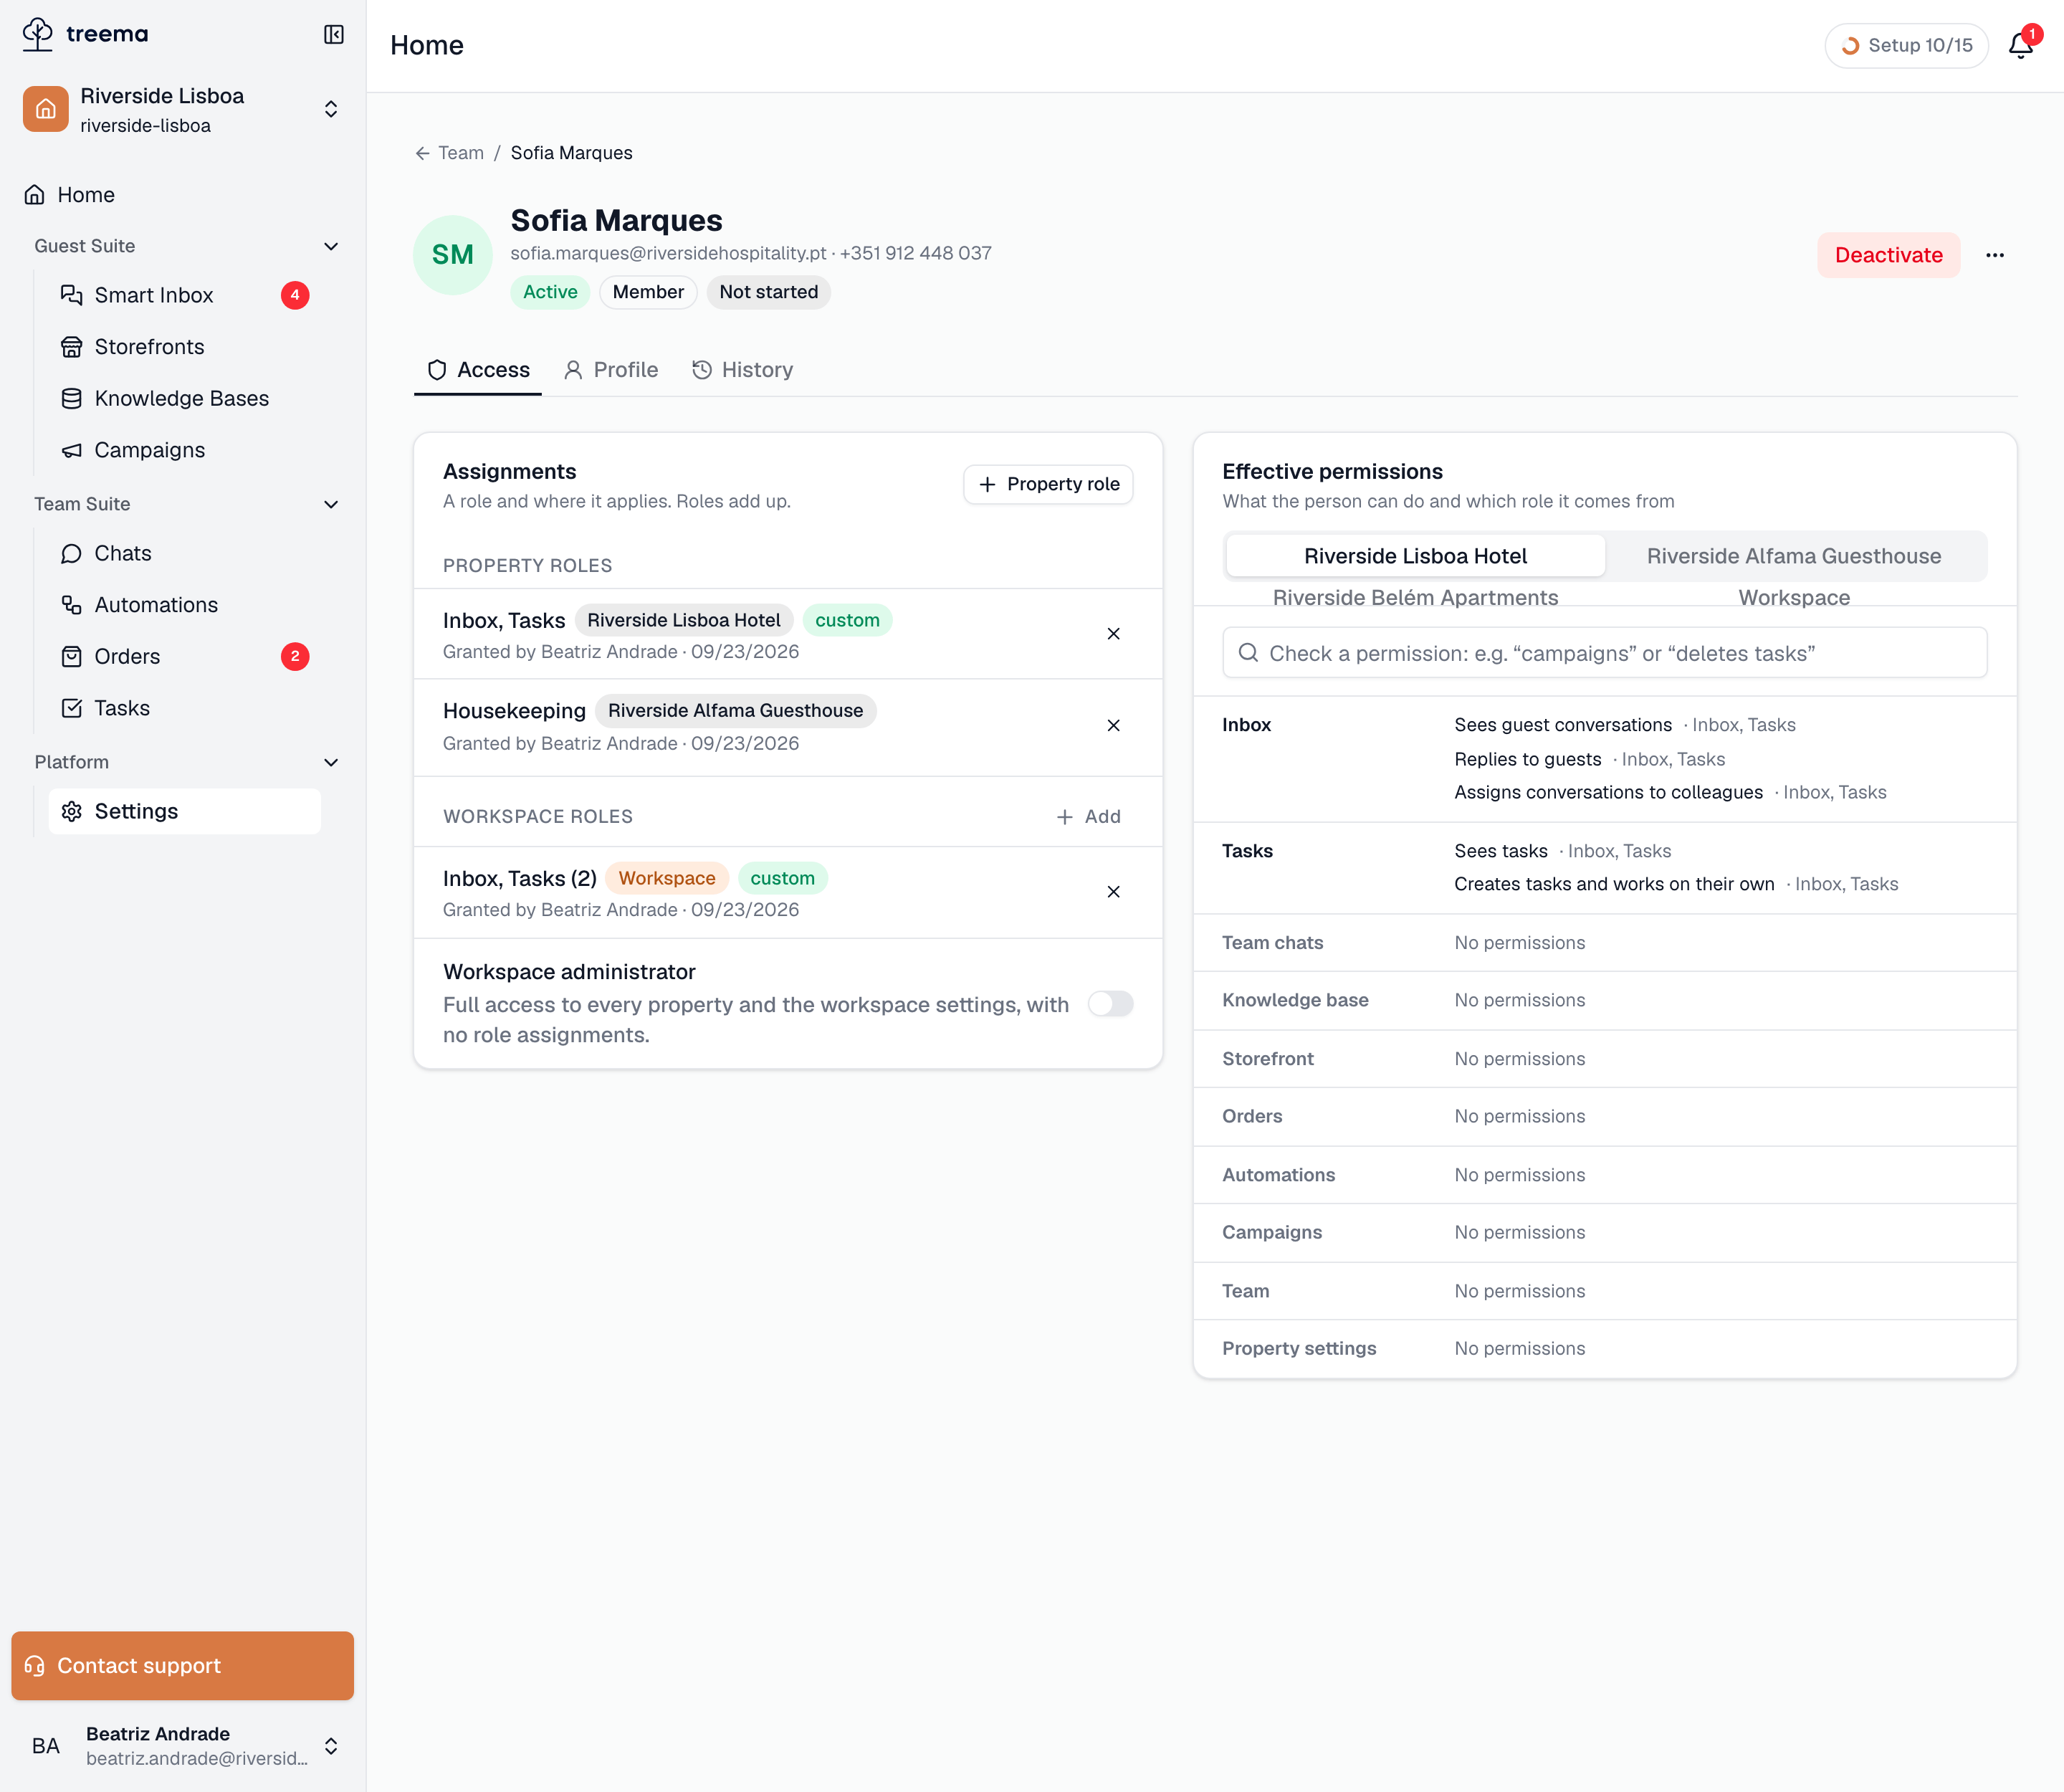The height and width of the screenshot is (1792, 2064).
Task: Collapse the Platform section
Action: tap(331, 762)
